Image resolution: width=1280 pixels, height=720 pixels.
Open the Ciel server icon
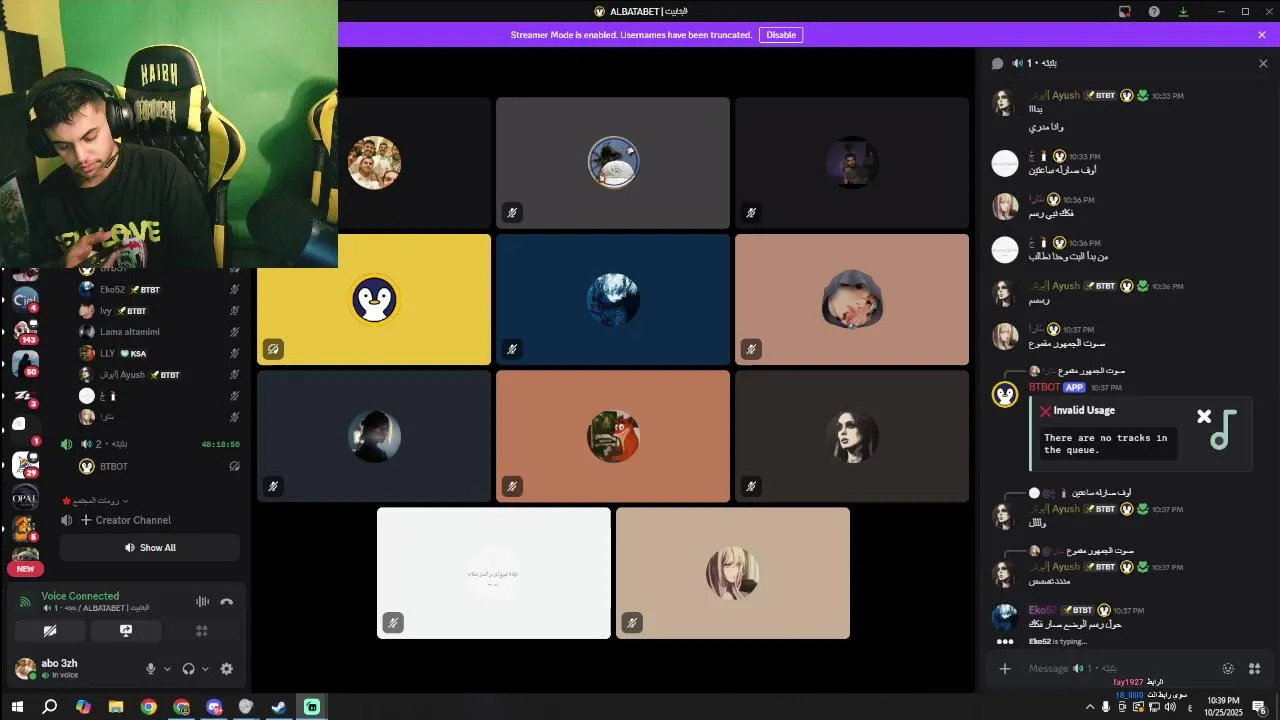coord(25,298)
